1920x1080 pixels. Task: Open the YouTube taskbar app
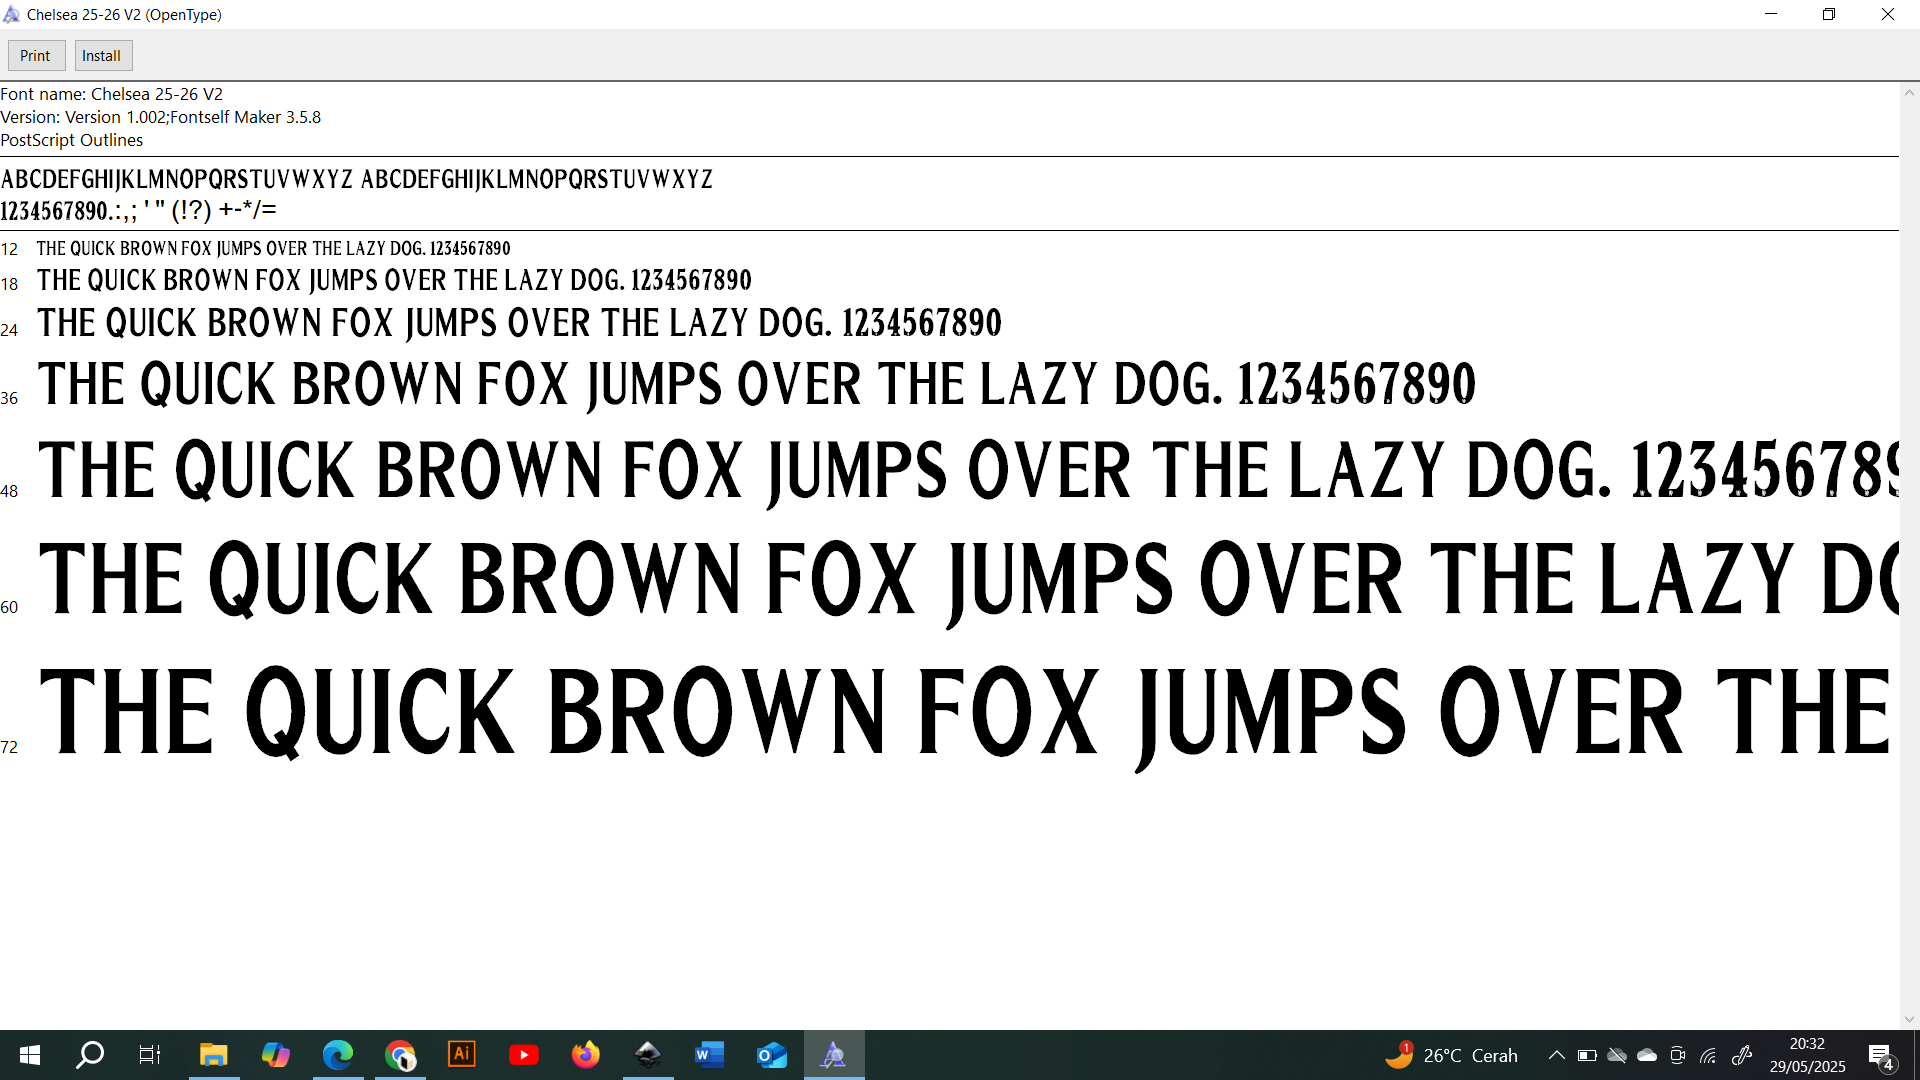524,1054
